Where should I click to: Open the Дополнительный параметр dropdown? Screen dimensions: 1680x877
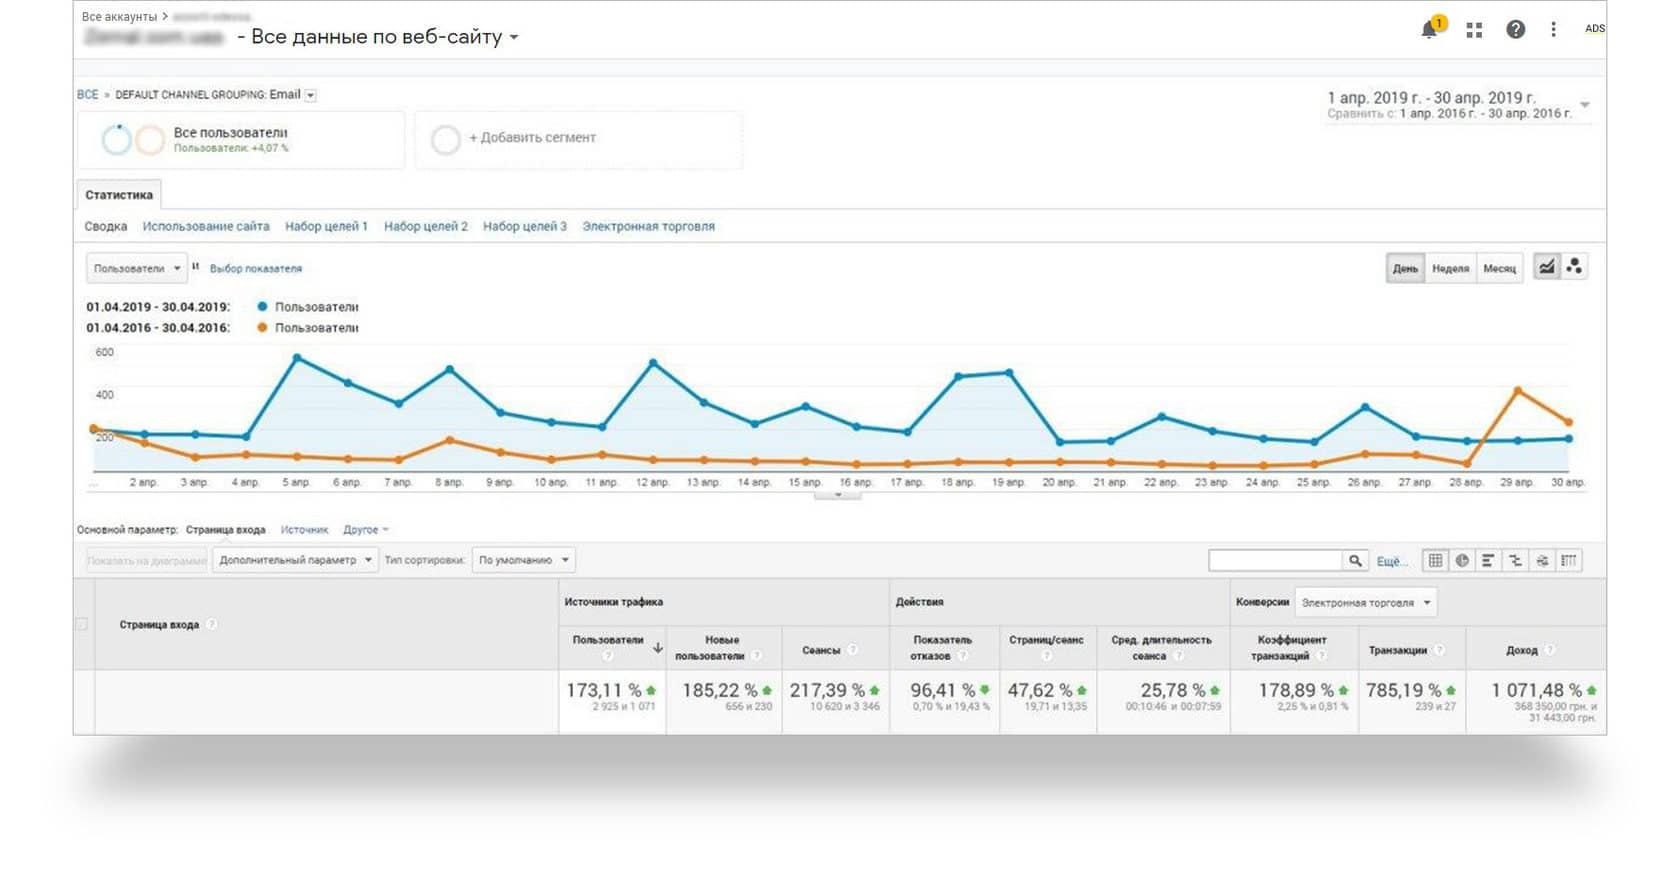pyautogui.click(x=295, y=560)
